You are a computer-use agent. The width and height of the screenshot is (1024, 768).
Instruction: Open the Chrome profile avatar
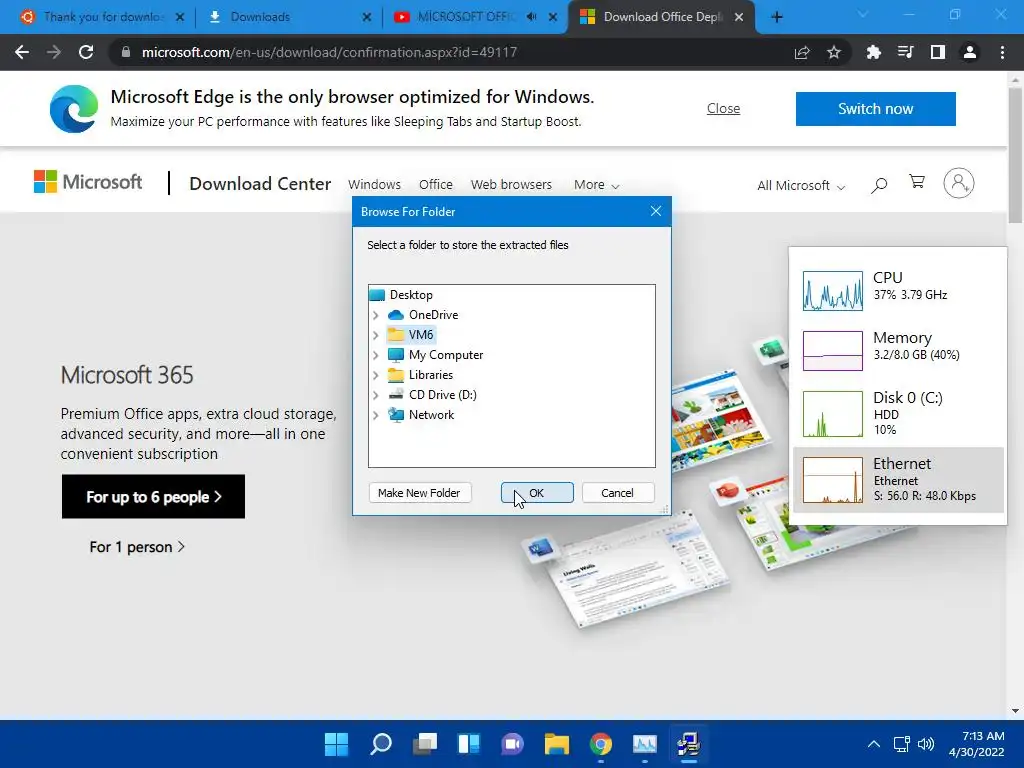click(x=970, y=52)
